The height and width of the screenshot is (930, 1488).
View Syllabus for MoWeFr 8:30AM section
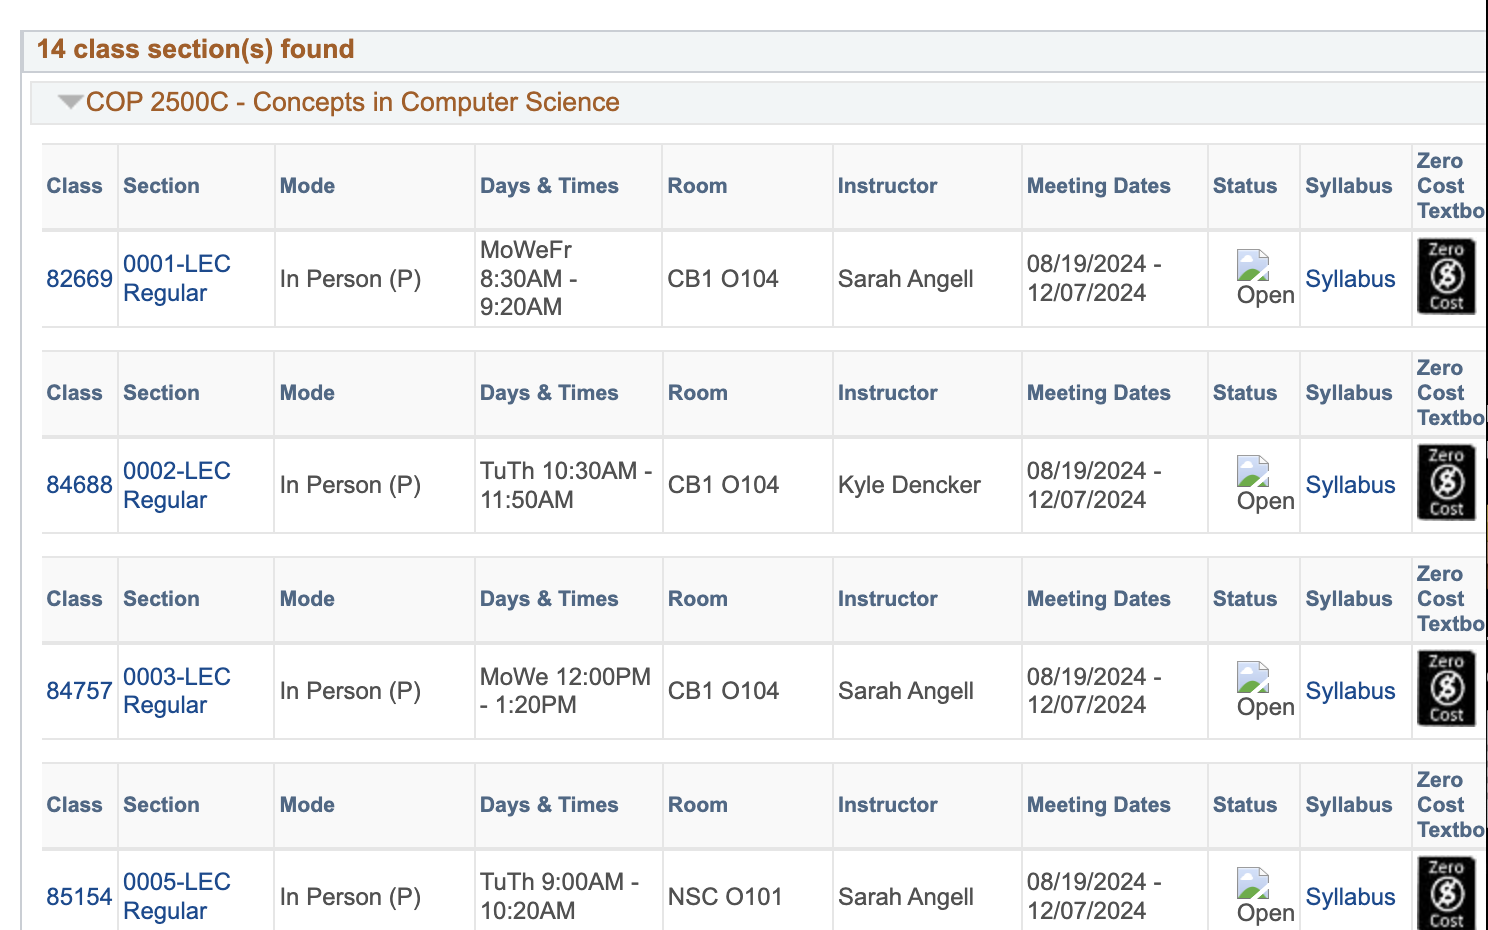tap(1350, 279)
